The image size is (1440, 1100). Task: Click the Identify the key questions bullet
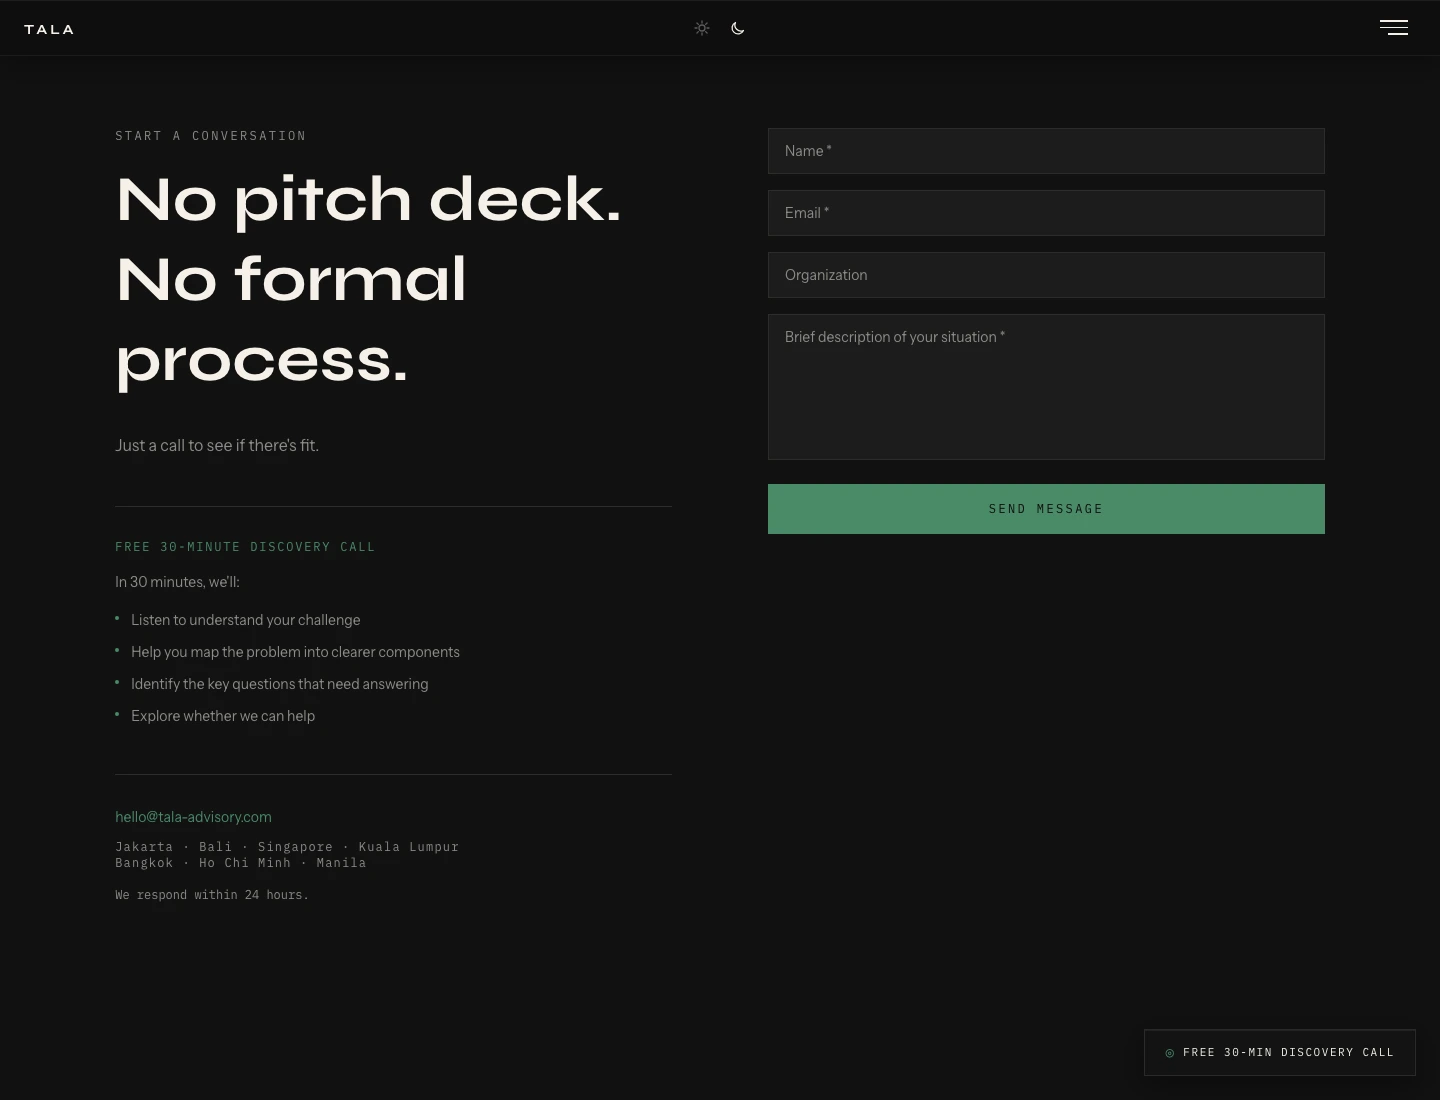tap(279, 684)
